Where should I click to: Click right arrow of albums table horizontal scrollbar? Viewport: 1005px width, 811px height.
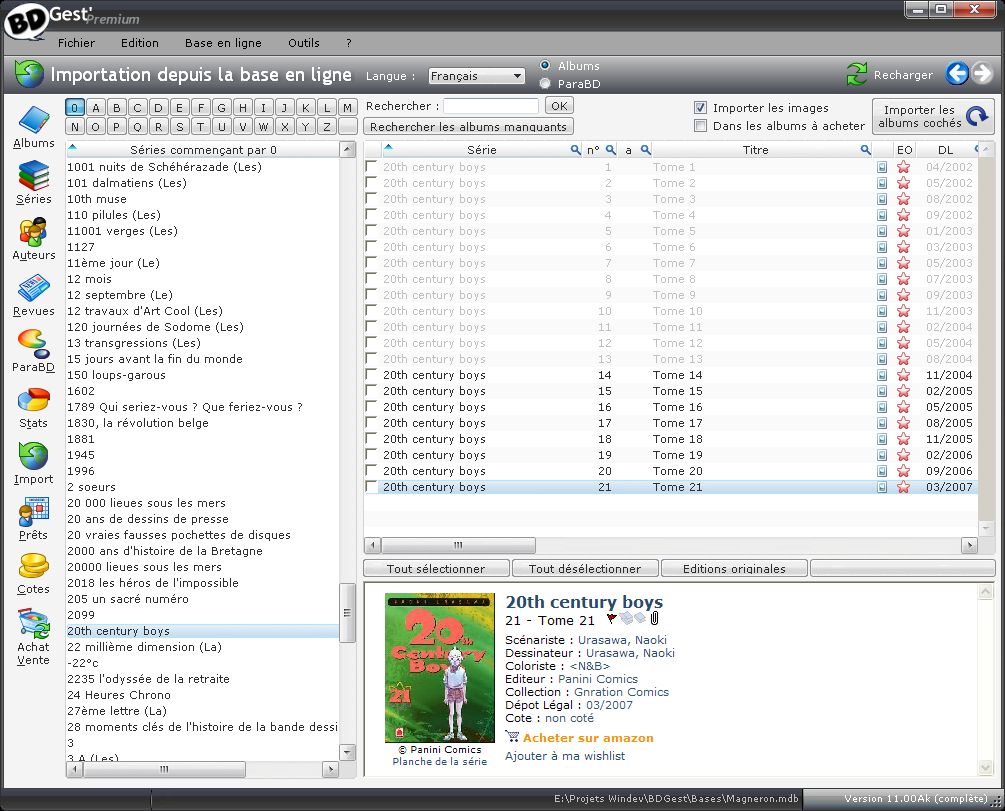click(x=969, y=546)
